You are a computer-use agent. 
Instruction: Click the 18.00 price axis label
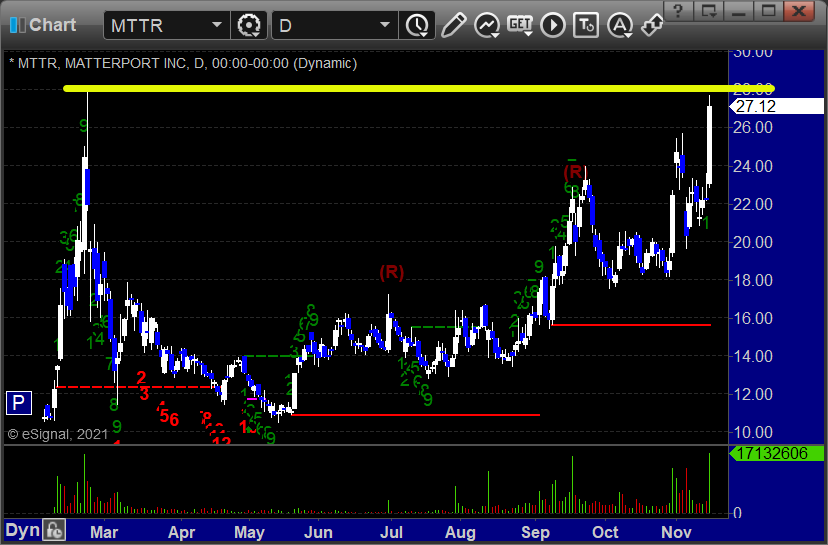(753, 280)
